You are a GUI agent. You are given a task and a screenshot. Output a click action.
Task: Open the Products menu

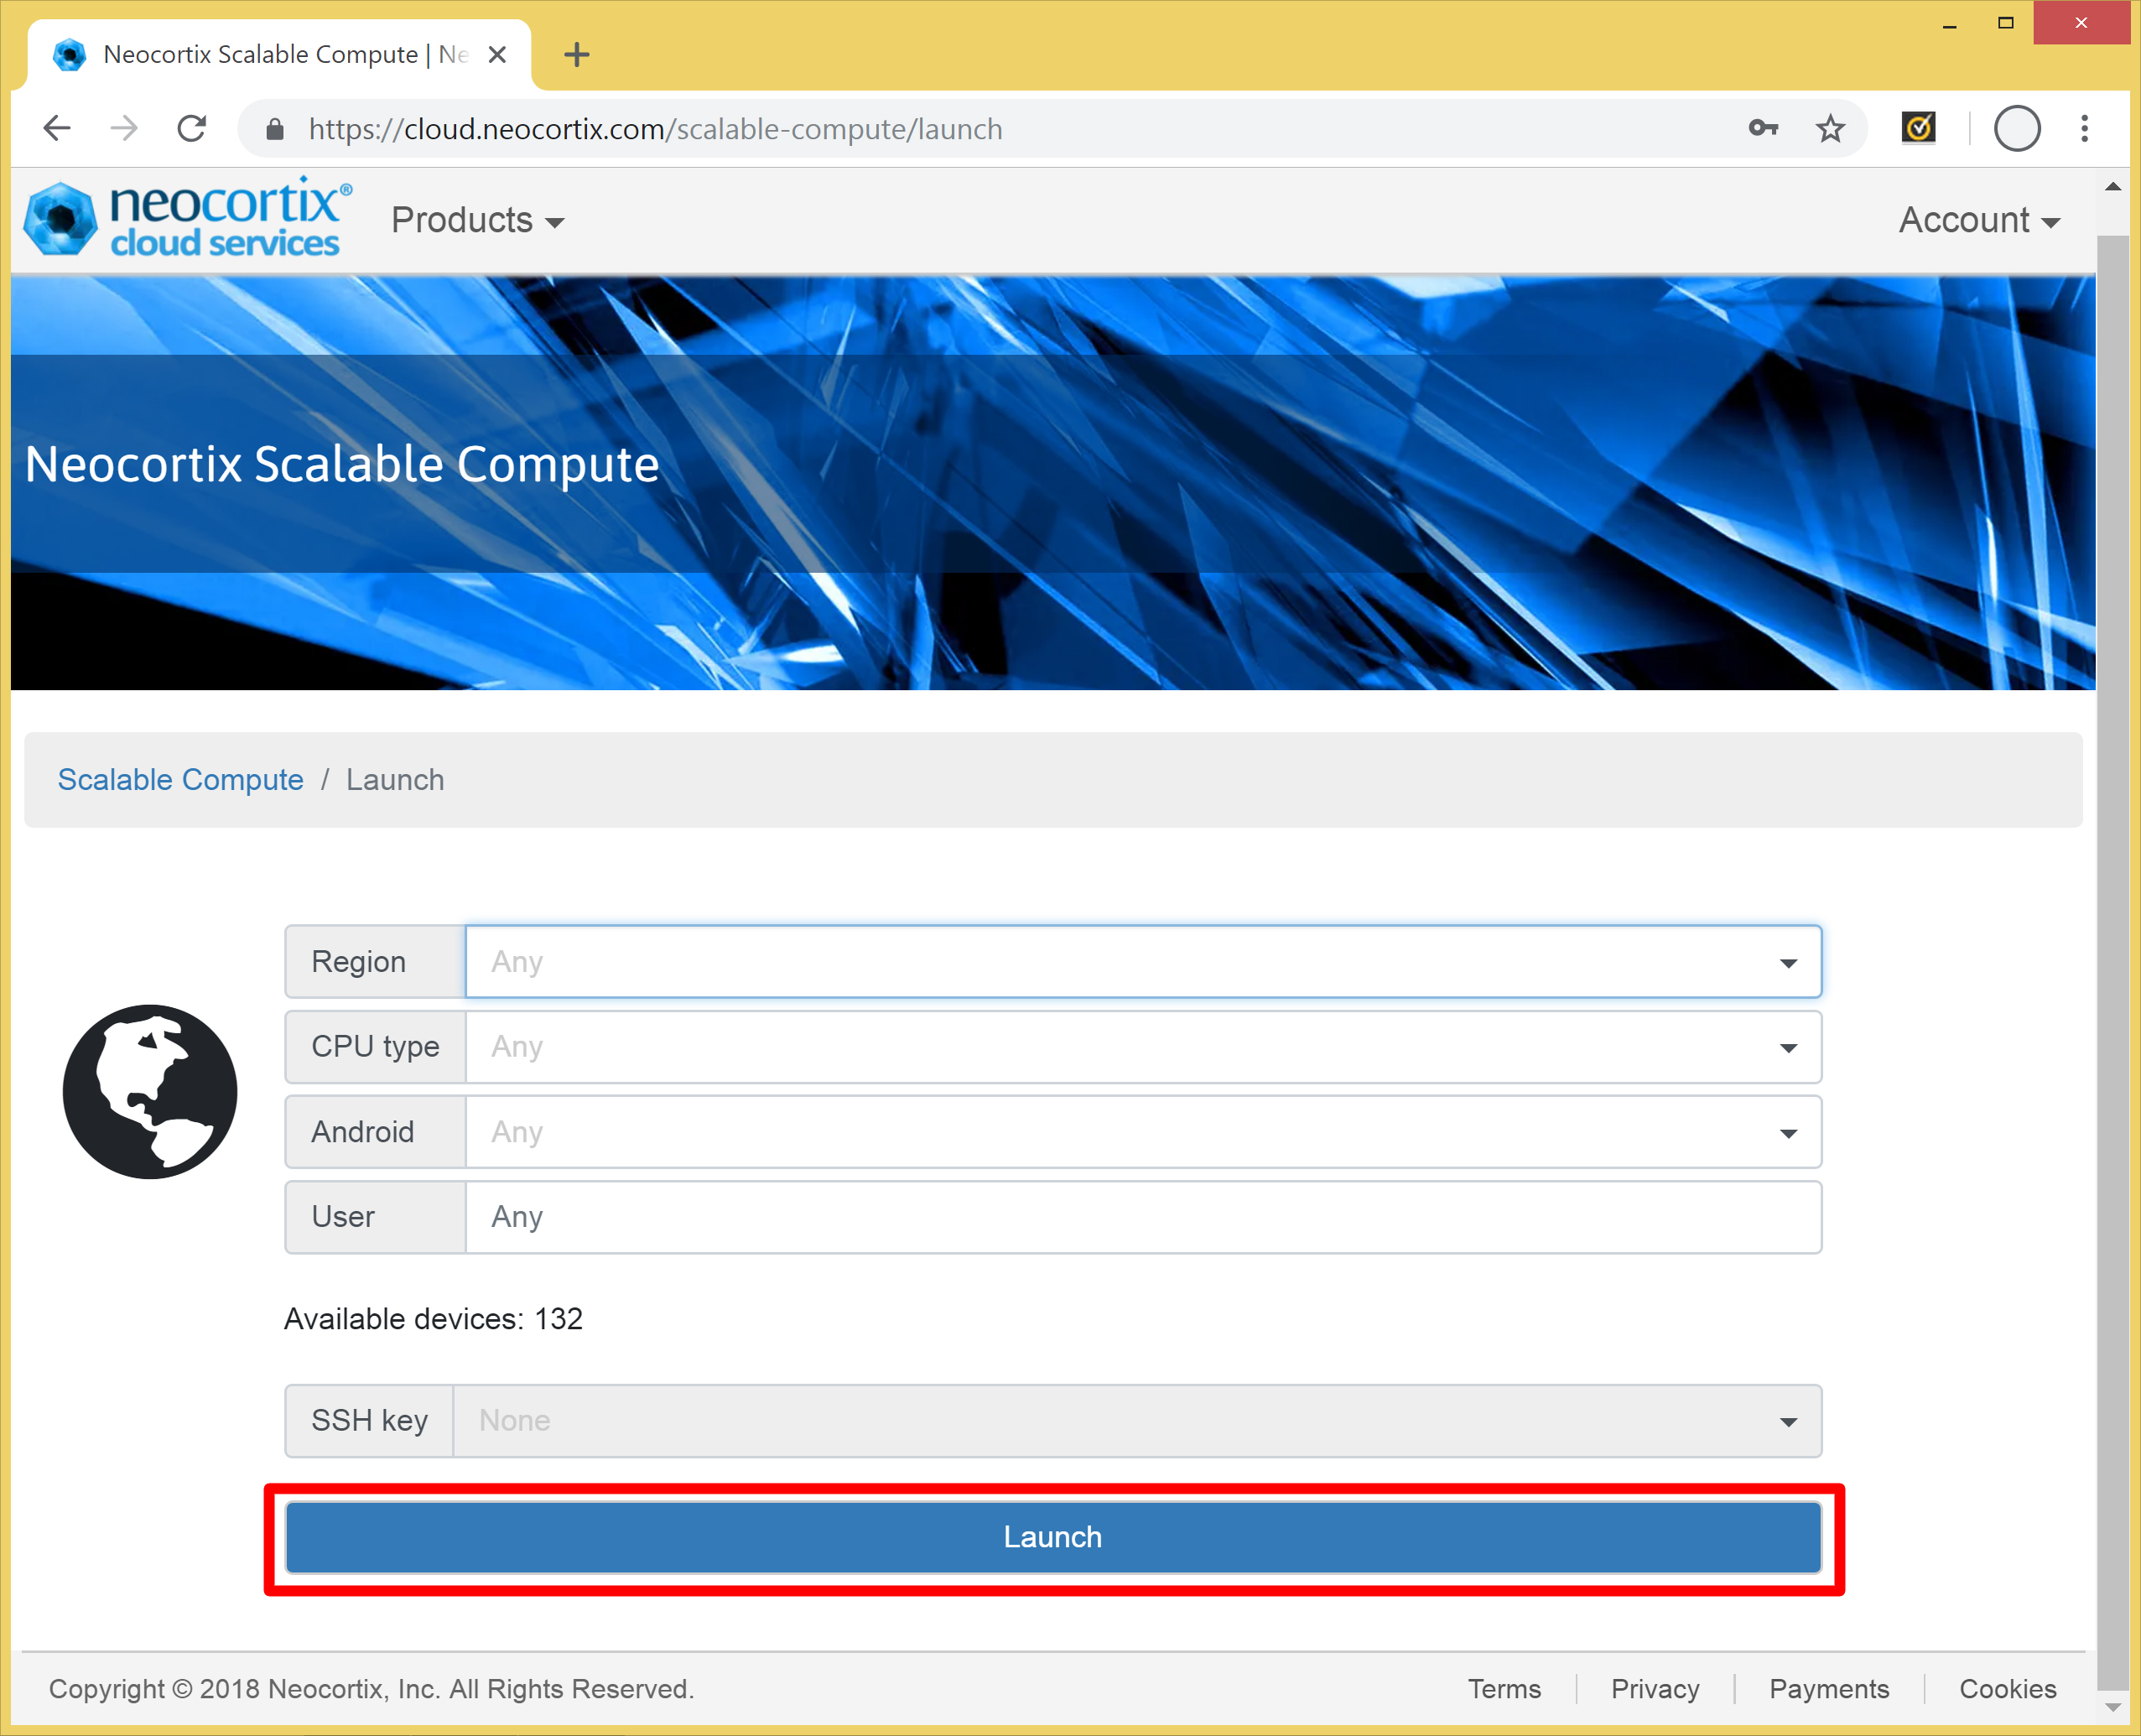point(478,220)
